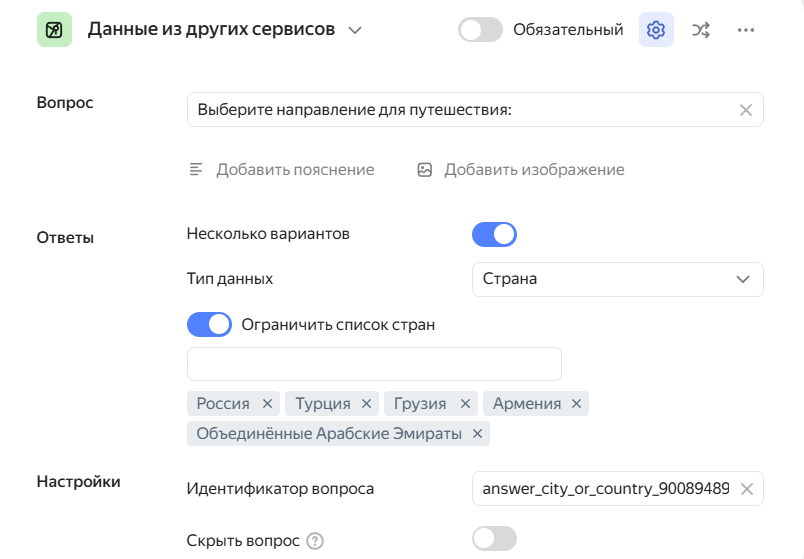
Task: Expand the Данные из других сервисов chevron
Action: [354, 30]
